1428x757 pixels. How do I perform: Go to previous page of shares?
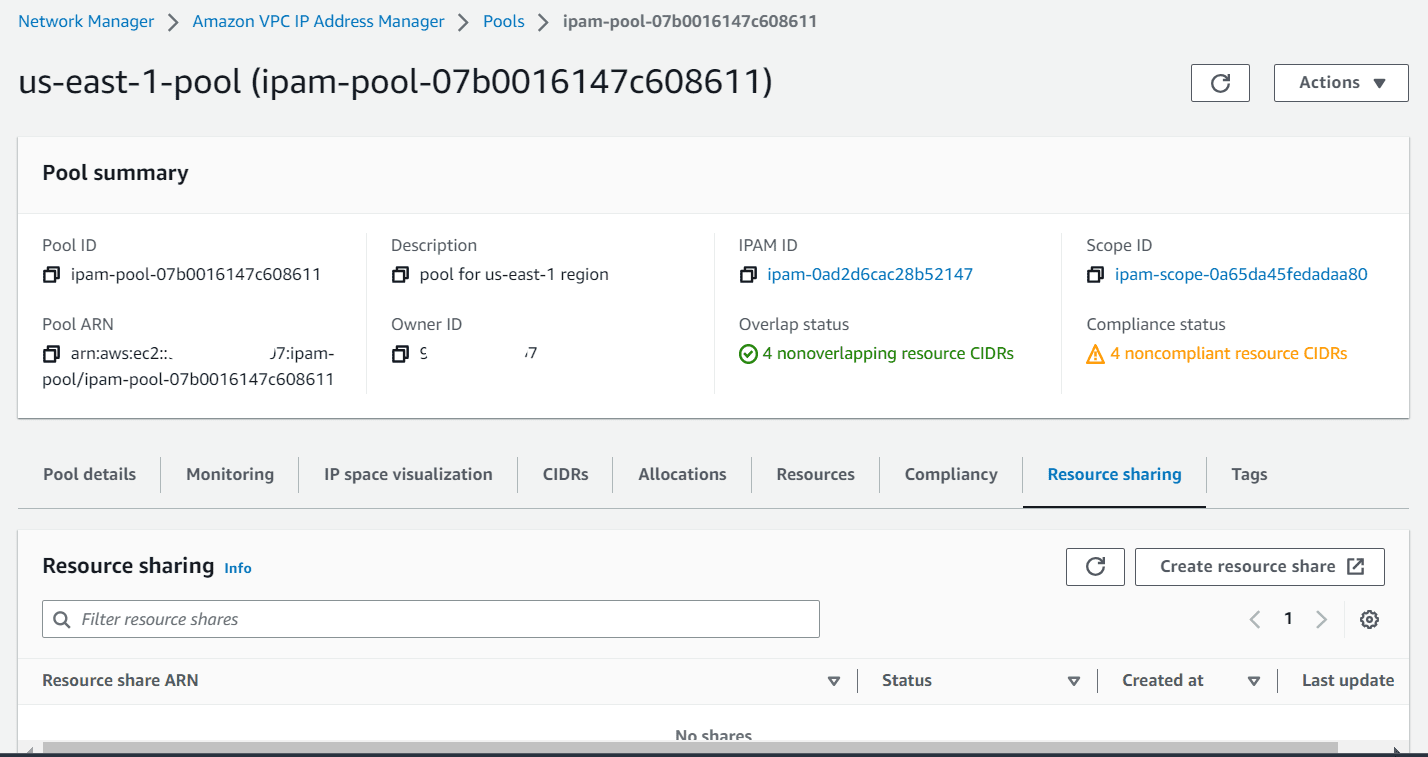[1255, 620]
